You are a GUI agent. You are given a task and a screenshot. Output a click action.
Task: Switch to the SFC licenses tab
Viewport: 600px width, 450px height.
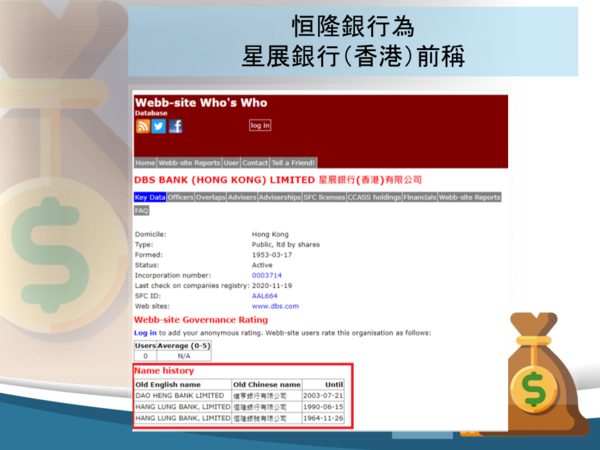pyautogui.click(x=324, y=197)
